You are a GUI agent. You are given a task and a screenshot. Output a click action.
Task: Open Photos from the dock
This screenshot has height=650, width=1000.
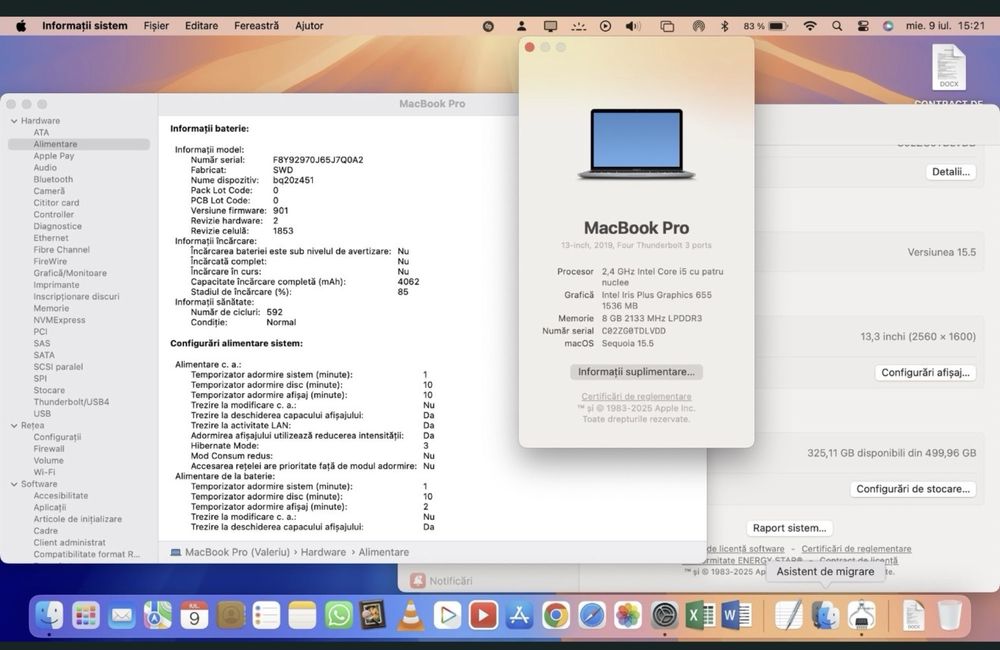tap(628, 616)
